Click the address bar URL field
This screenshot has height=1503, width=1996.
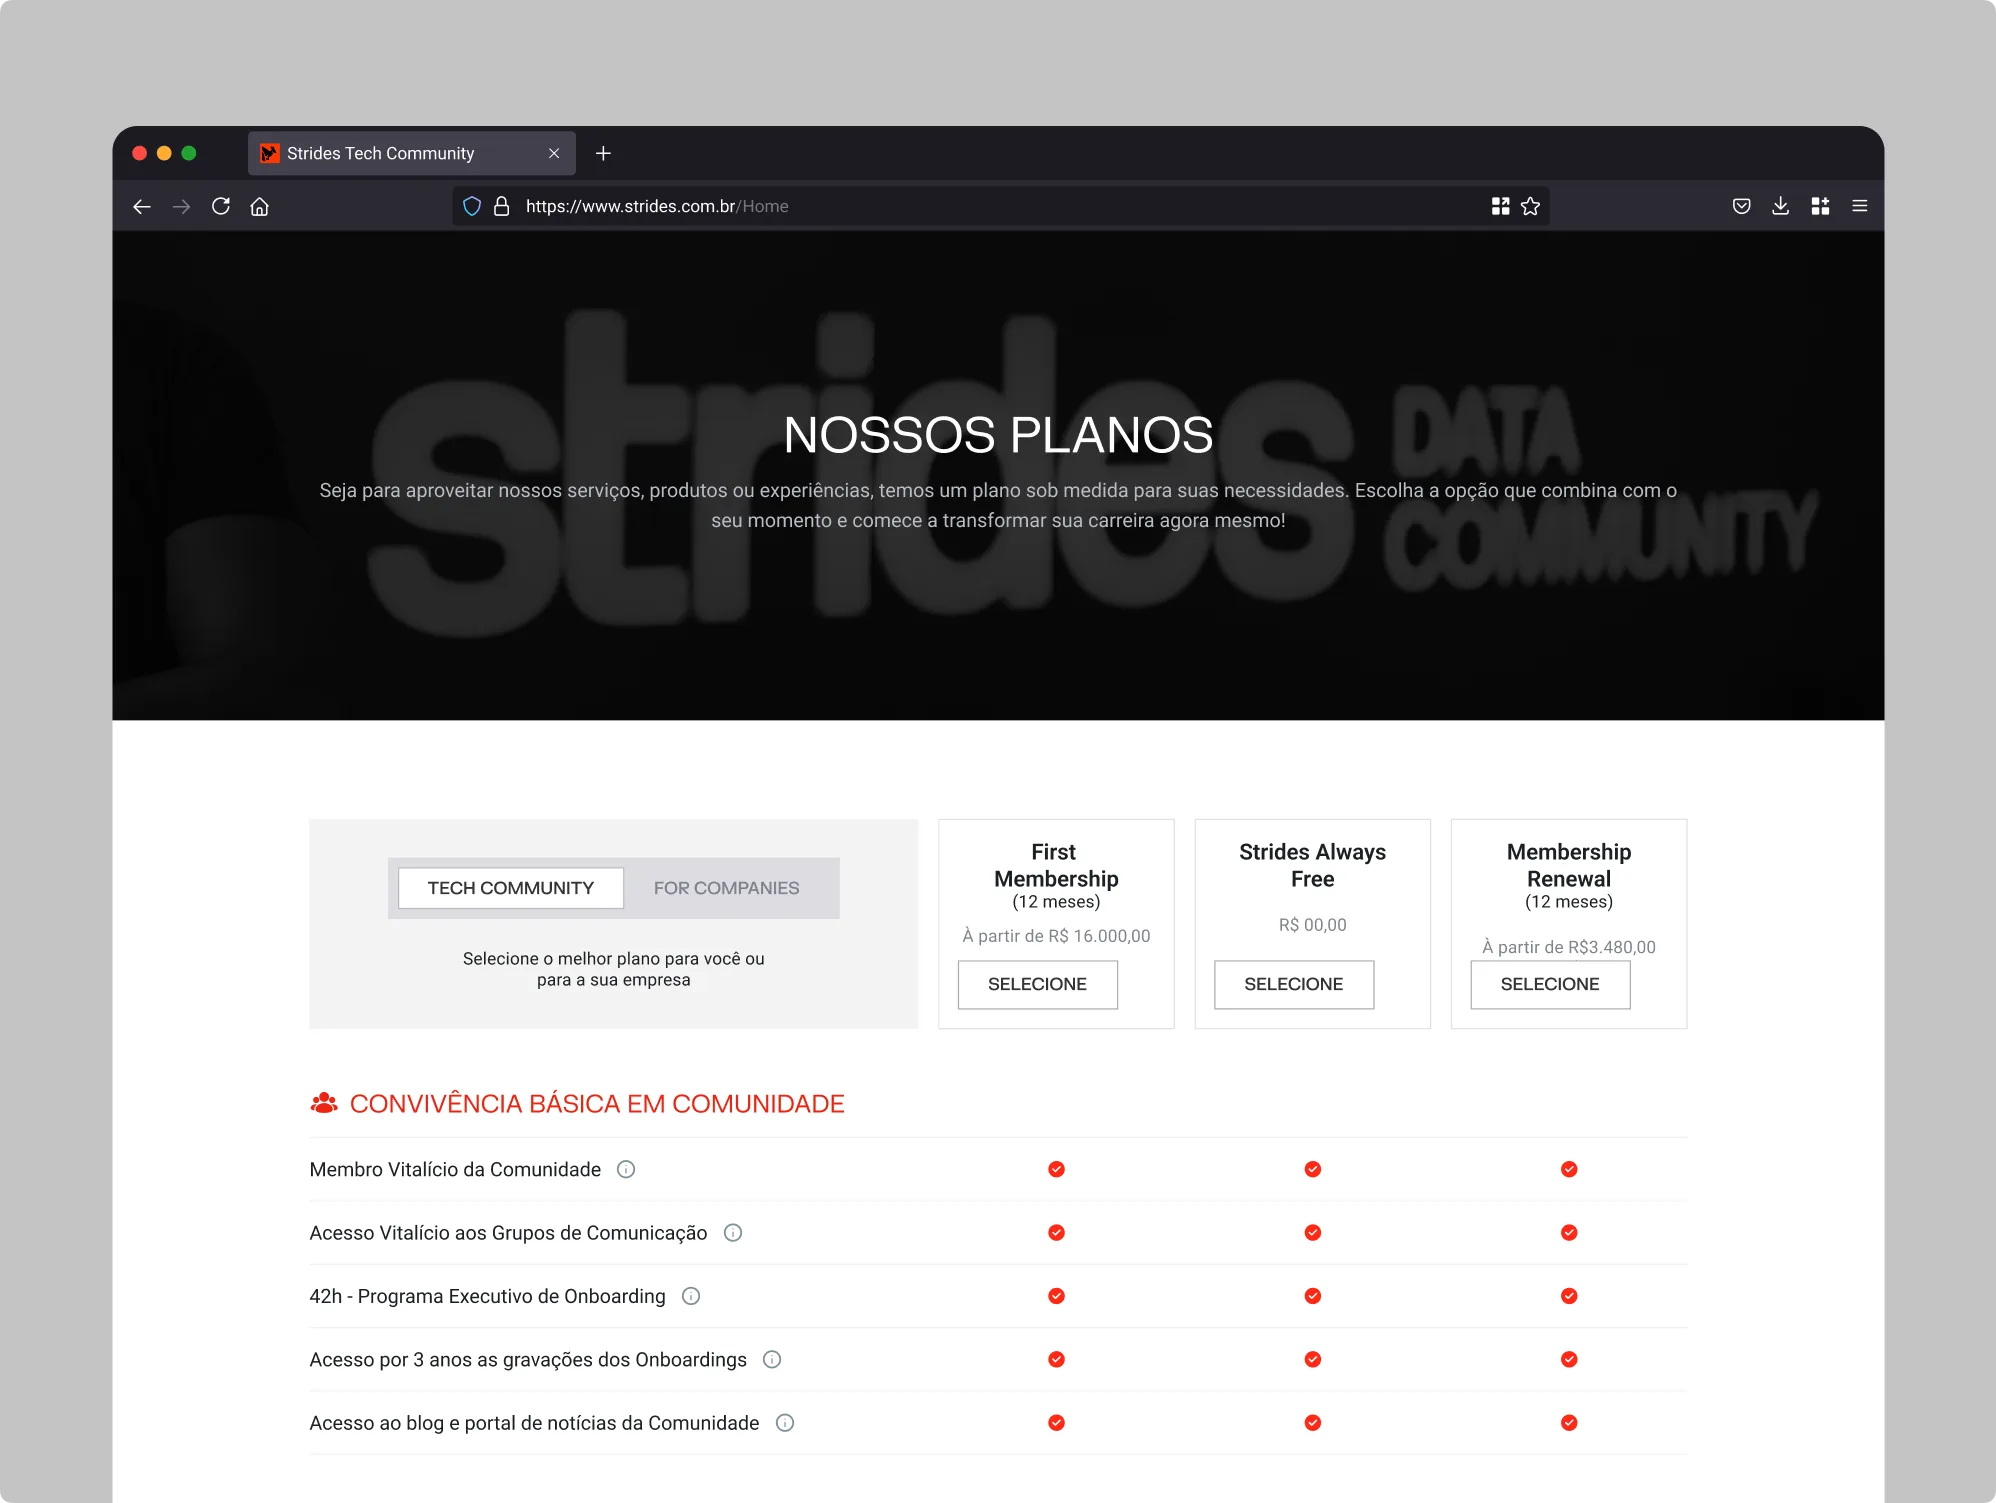click(1000, 206)
